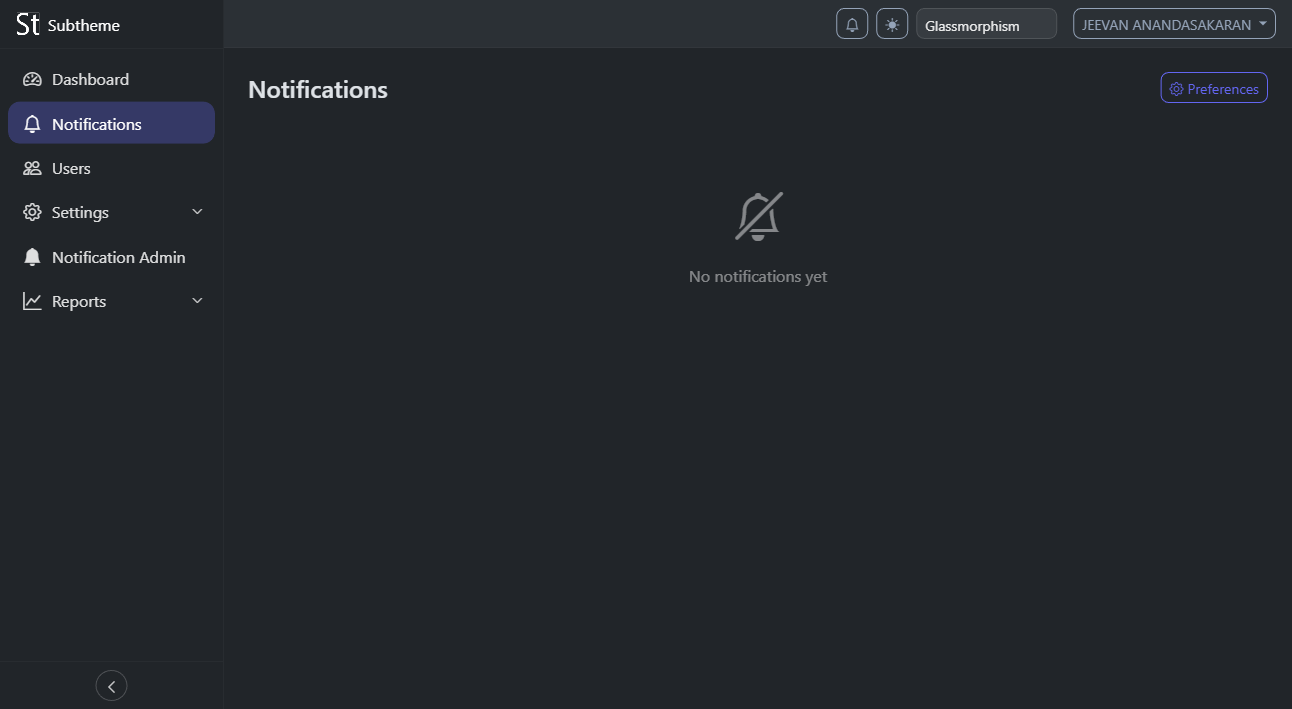Open the Users page
This screenshot has width=1292, height=709.
coord(111,168)
